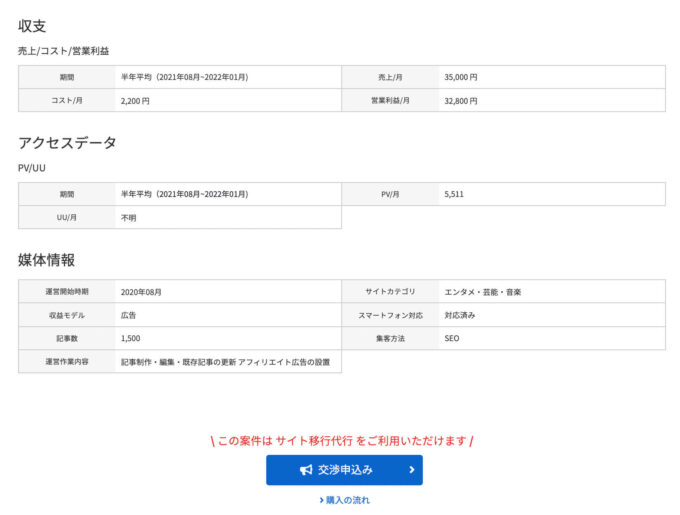Click the megaphone icon on 交渉申込み button

point(306,470)
